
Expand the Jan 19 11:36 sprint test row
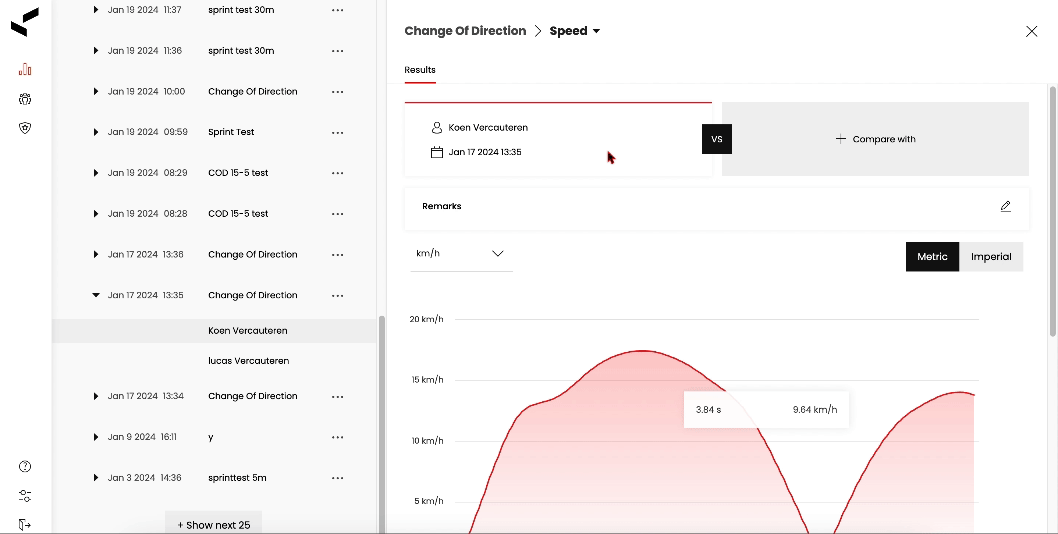pos(95,51)
